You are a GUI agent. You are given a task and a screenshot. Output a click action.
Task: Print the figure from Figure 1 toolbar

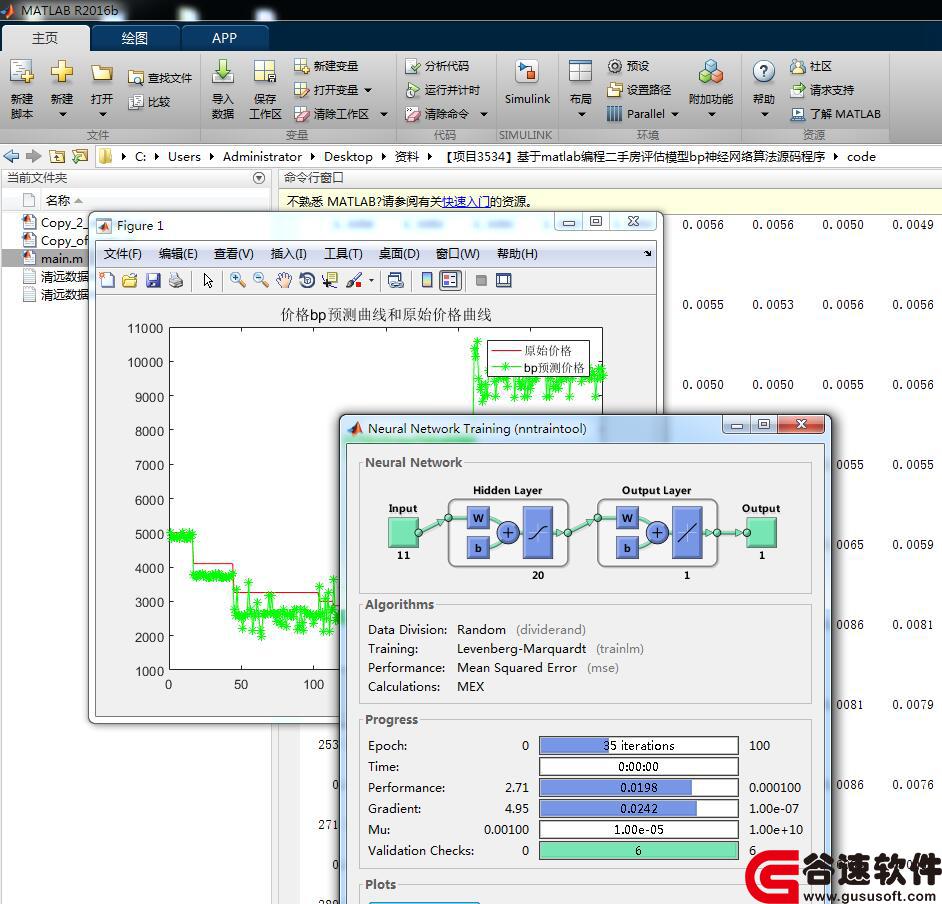176,281
